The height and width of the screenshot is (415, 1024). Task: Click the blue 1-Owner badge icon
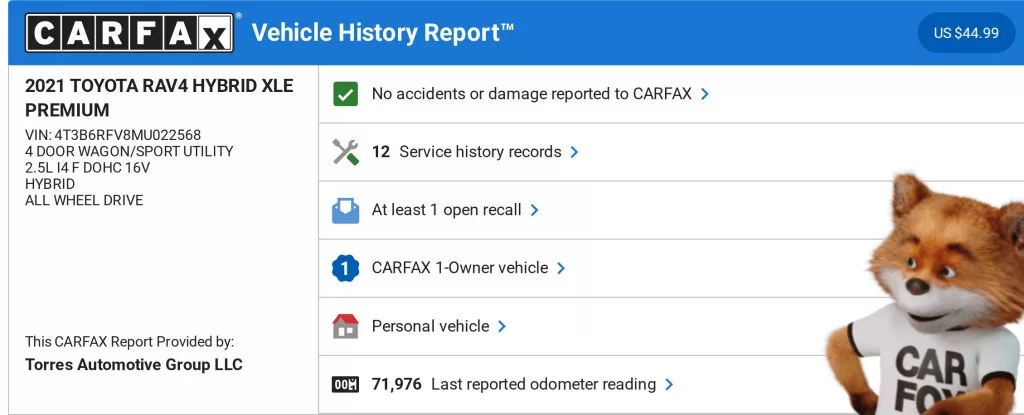coord(345,268)
